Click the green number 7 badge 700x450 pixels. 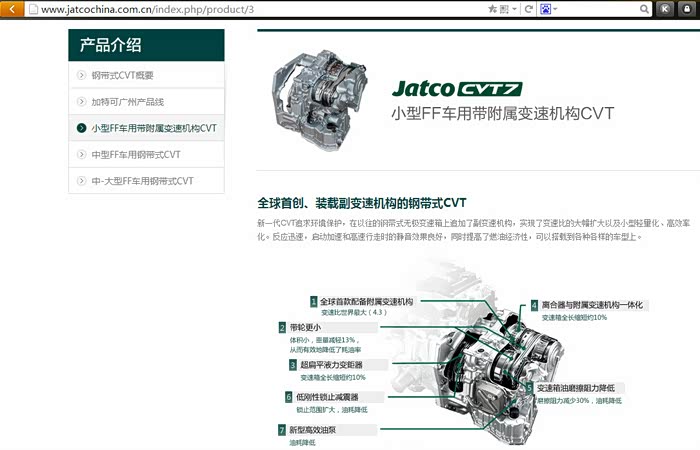[282, 430]
